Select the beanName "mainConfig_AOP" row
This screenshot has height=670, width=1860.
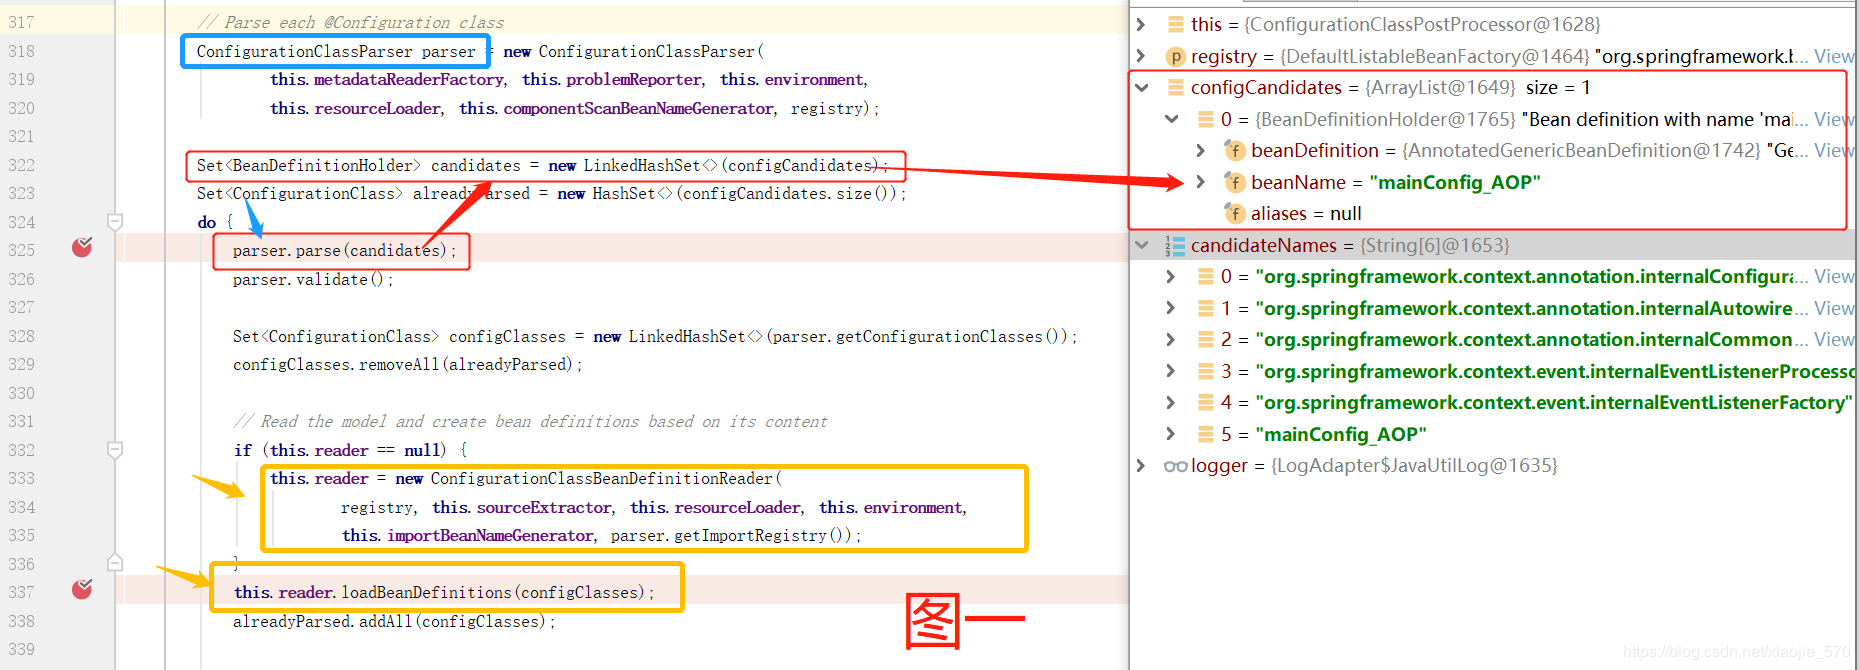[x=1493, y=182]
